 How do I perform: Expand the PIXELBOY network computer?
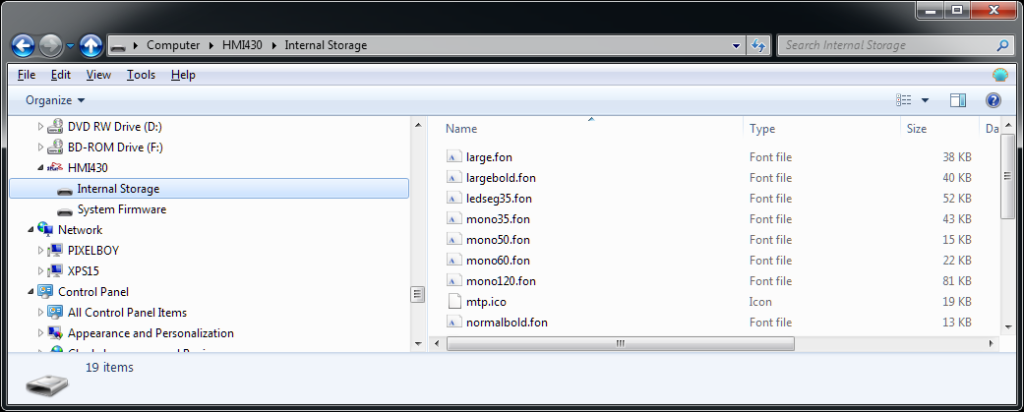click(41, 251)
